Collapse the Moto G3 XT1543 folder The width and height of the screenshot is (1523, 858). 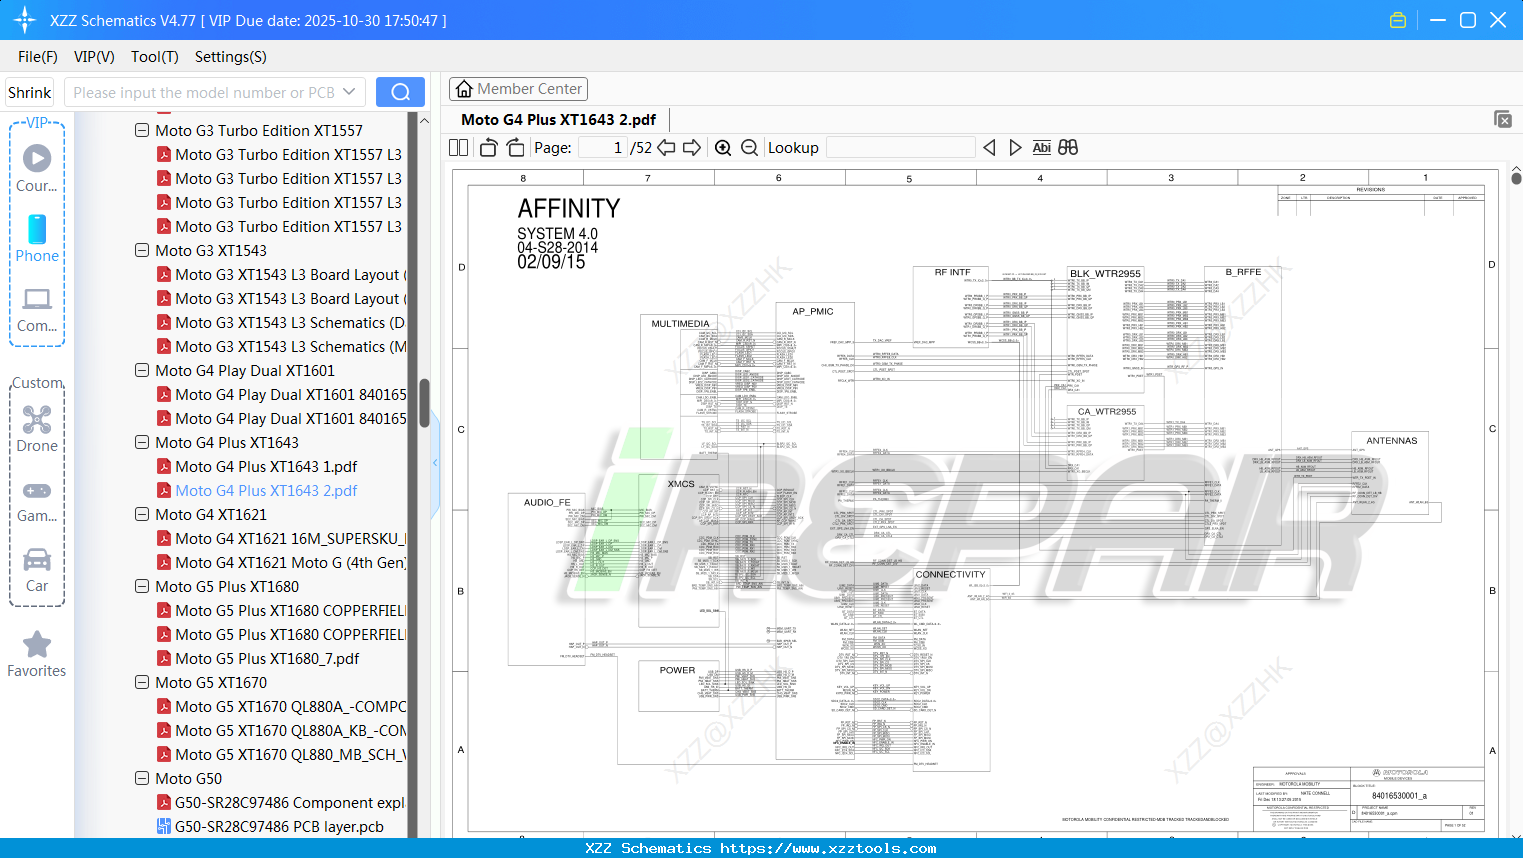tap(142, 250)
